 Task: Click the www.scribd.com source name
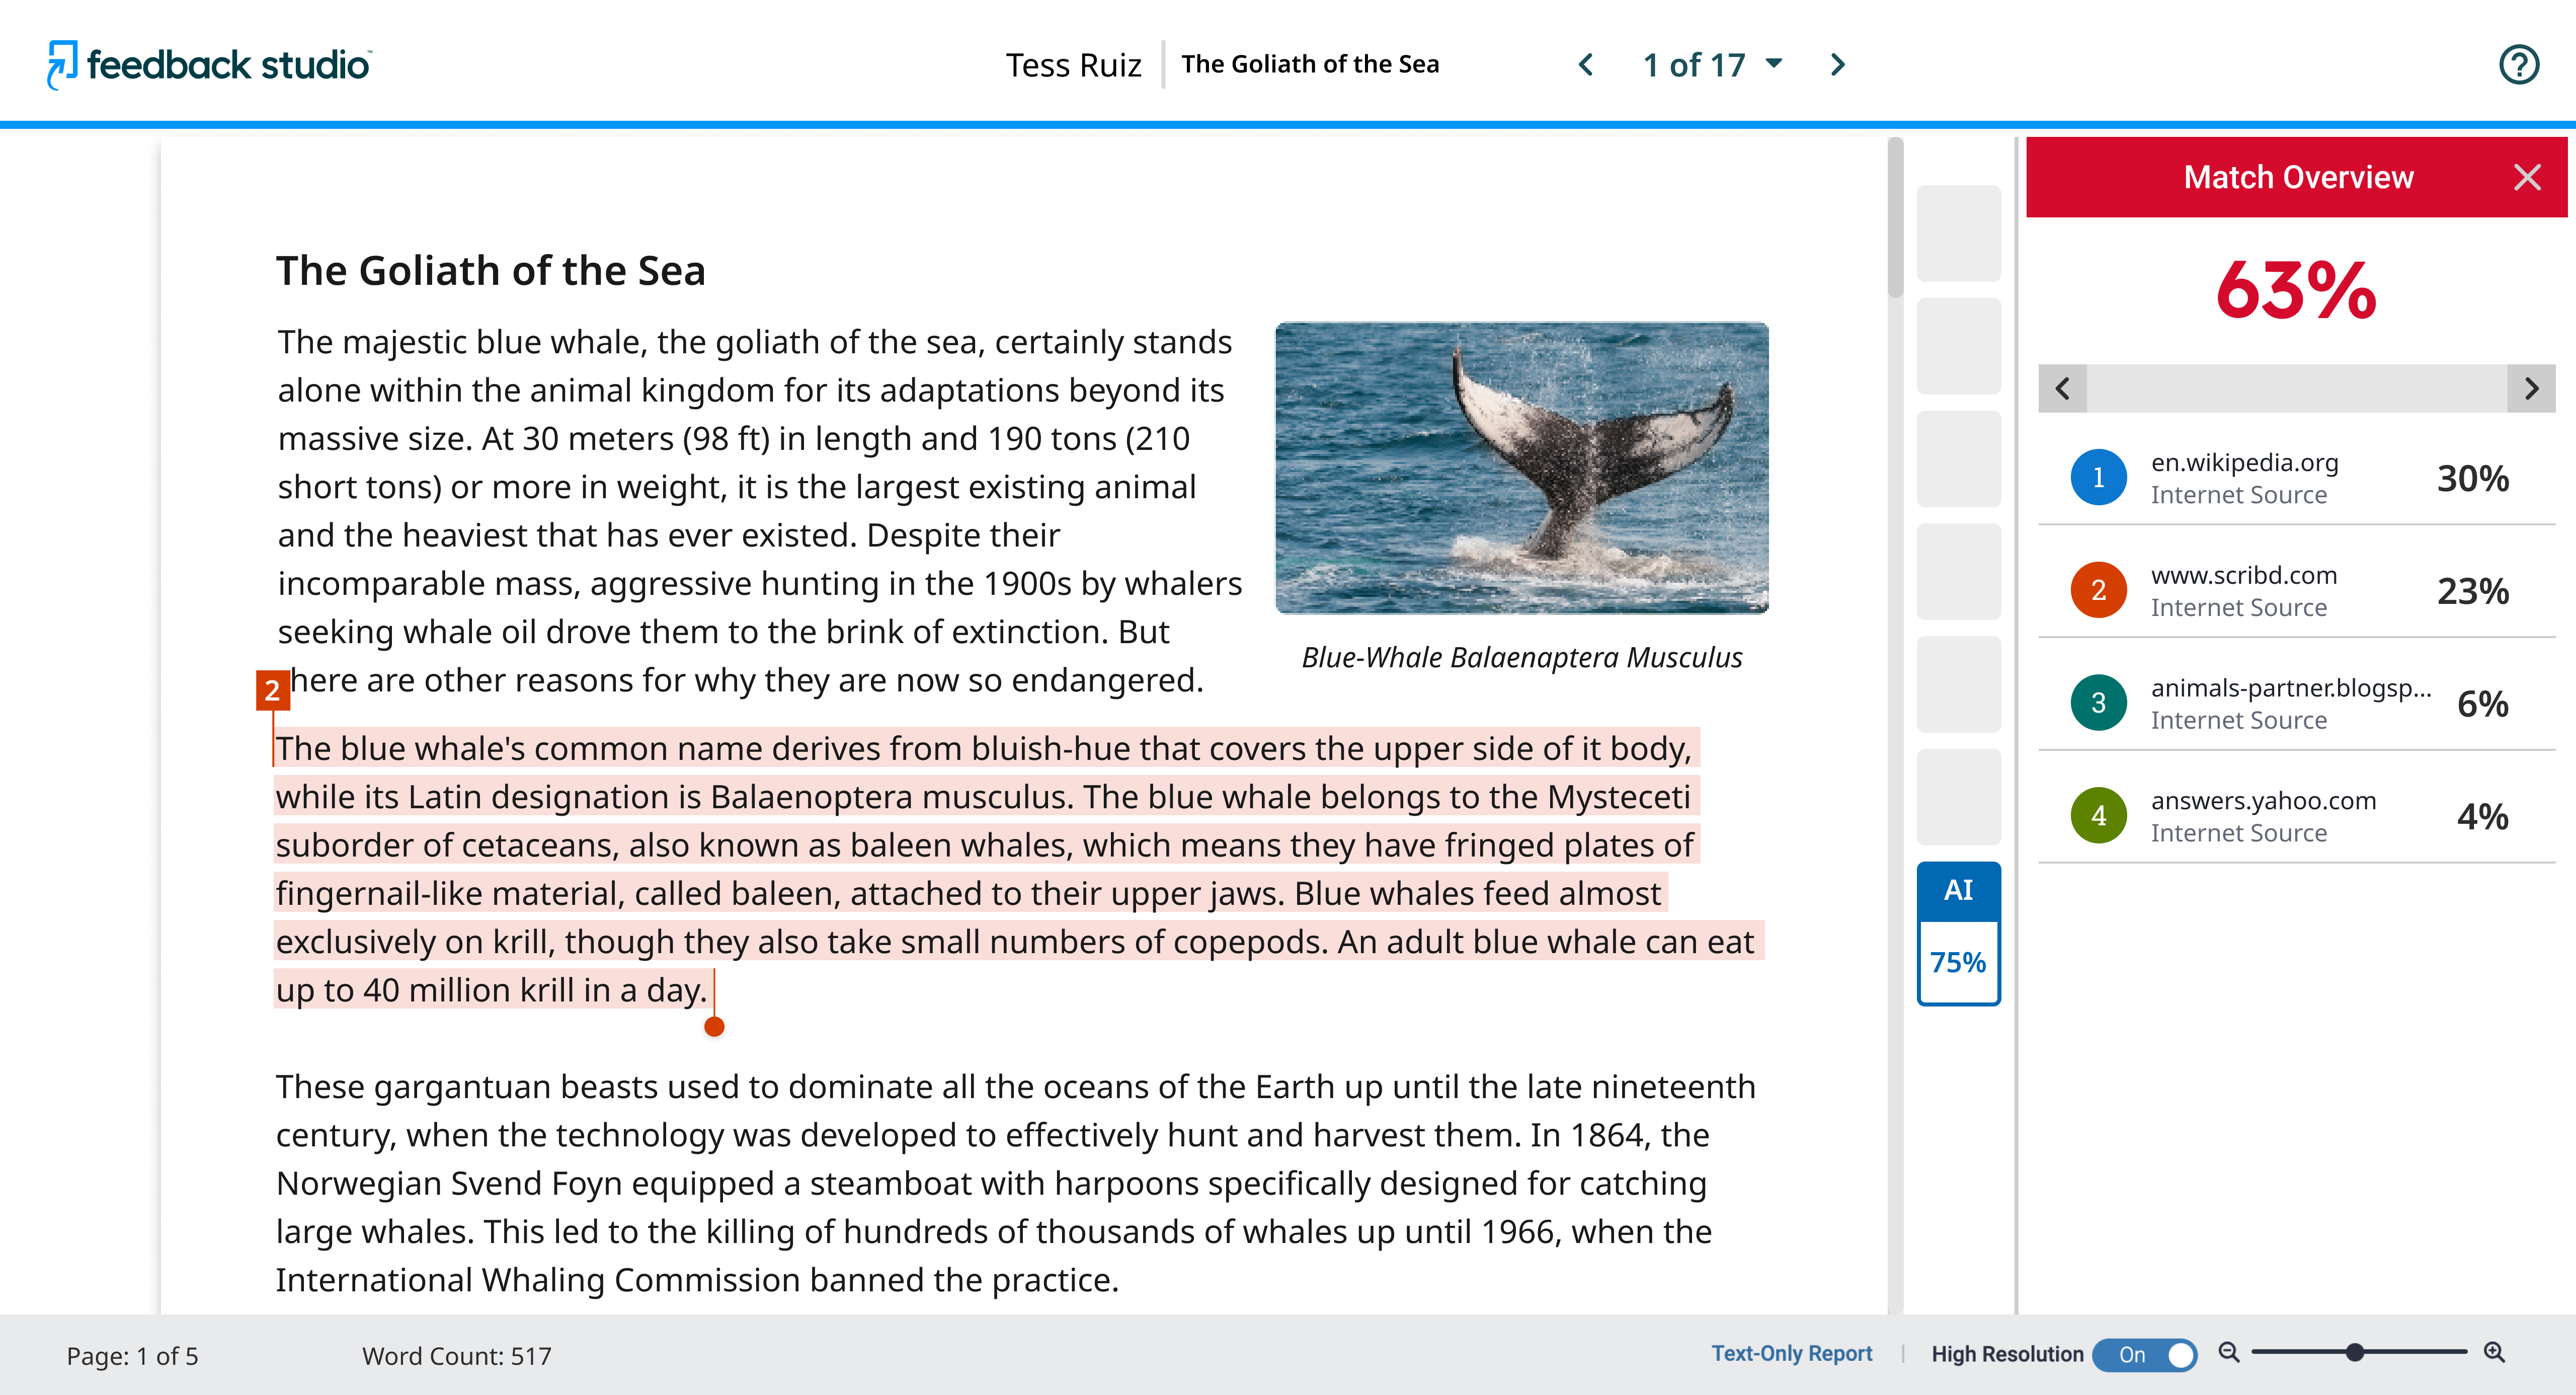[x=2243, y=575]
